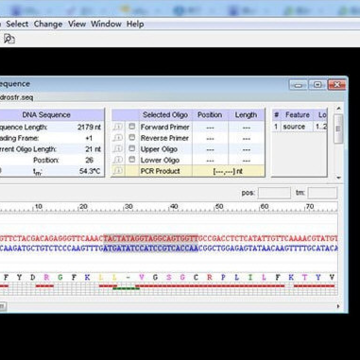
Task: Select the Lower Oligo row label
Action: tap(159, 160)
